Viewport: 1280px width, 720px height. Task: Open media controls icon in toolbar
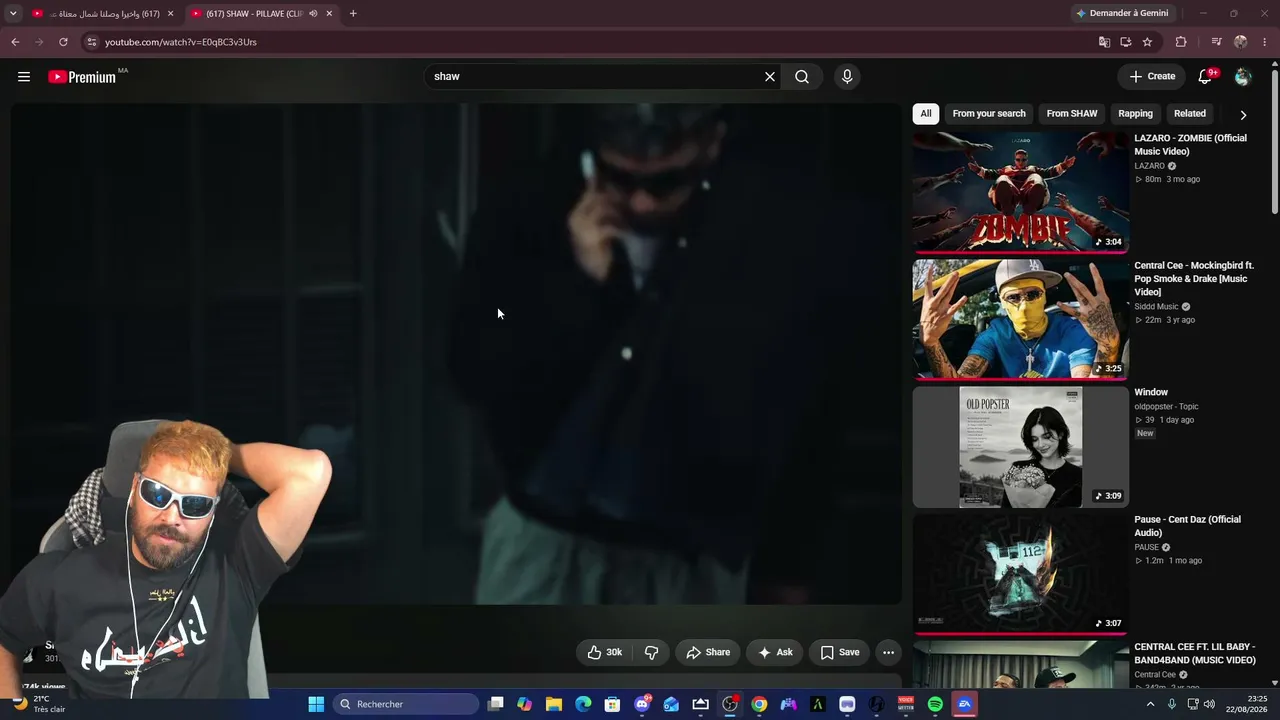1216,42
